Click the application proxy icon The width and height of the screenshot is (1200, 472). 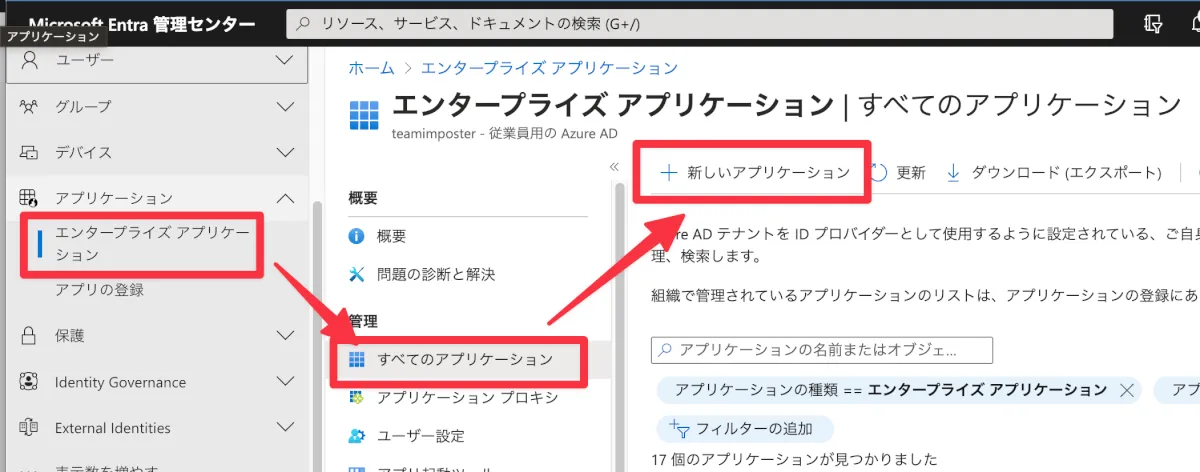tap(356, 398)
